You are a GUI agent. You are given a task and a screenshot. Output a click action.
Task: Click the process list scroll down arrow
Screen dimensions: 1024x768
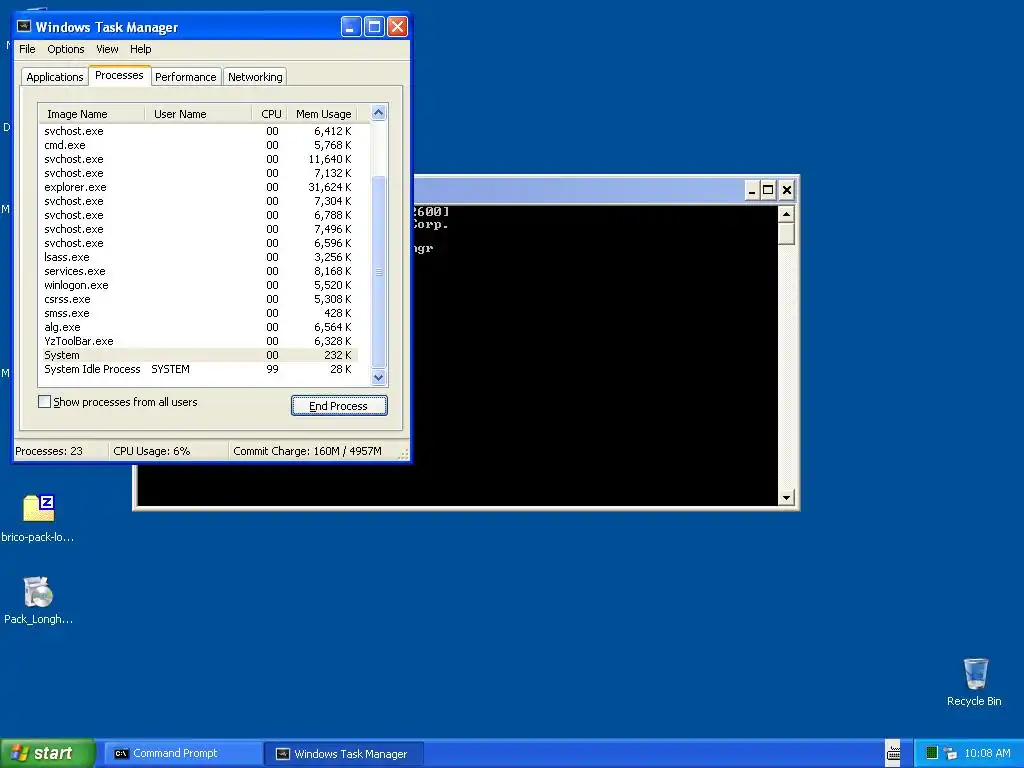point(378,377)
